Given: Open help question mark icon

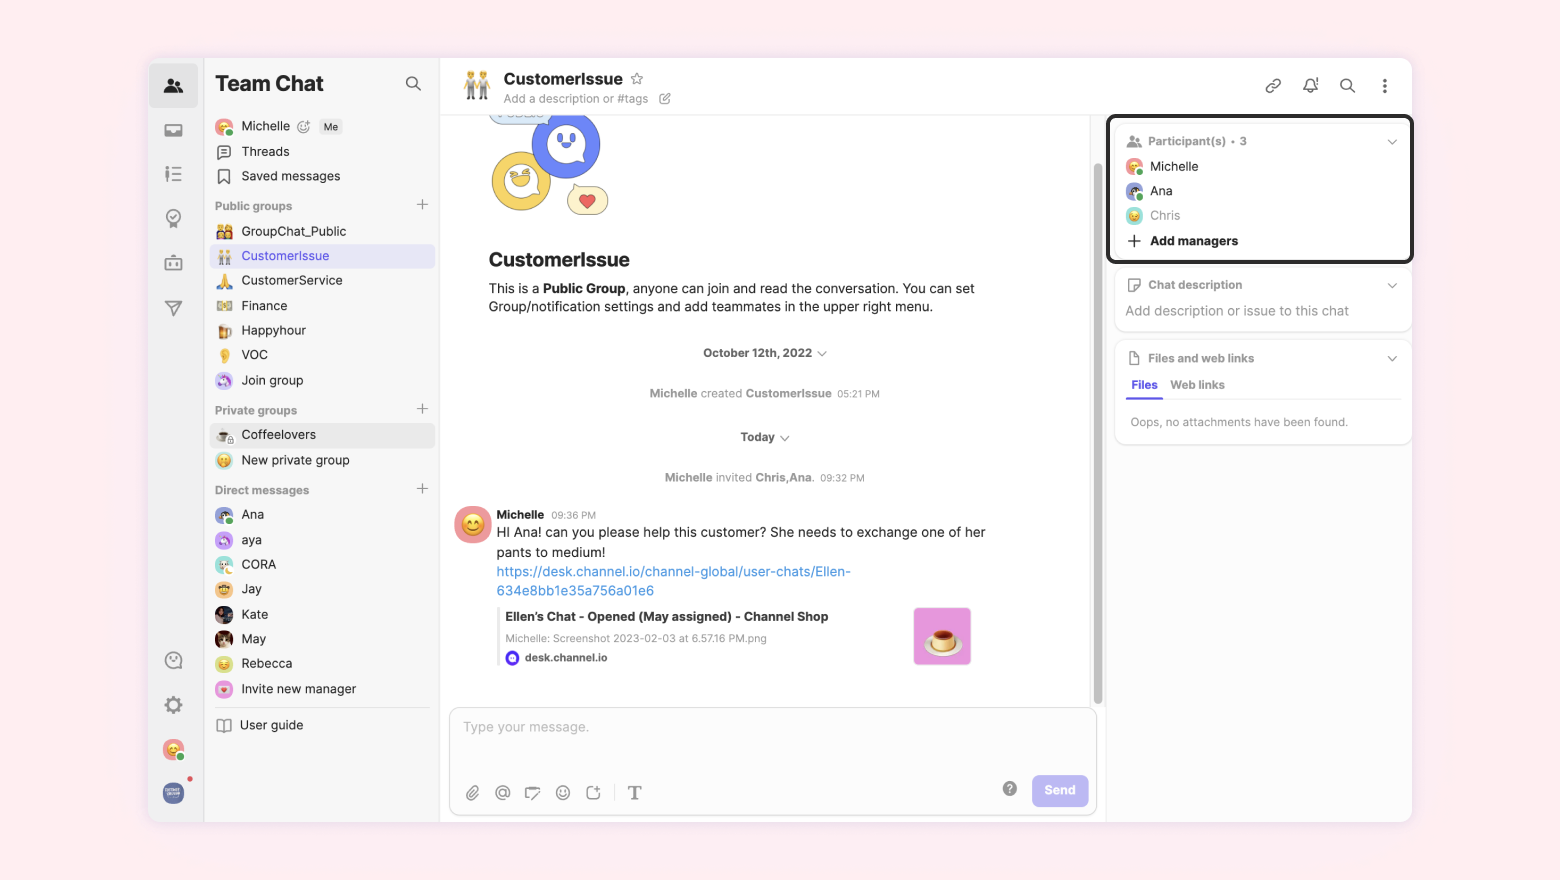Looking at the screenshot, I should 1010,789.
